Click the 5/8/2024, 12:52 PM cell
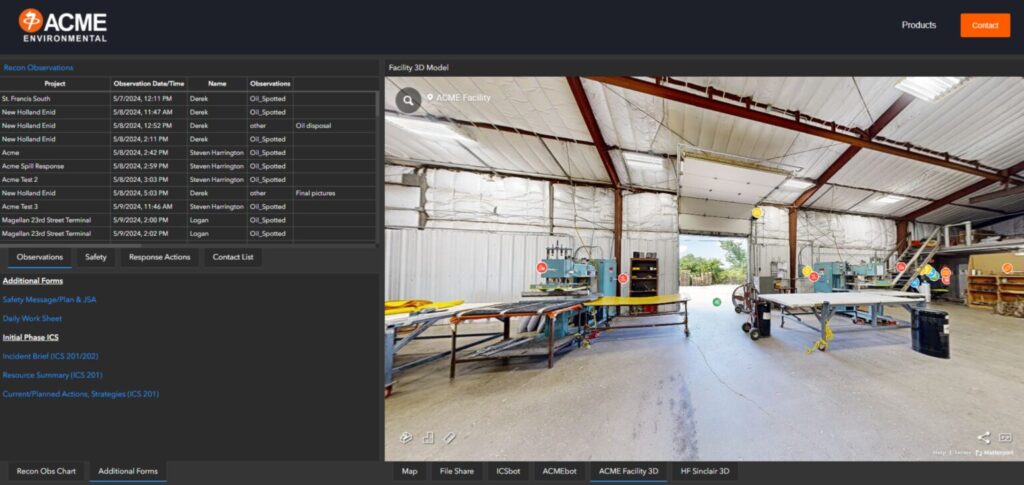 (x=149, y=125)
